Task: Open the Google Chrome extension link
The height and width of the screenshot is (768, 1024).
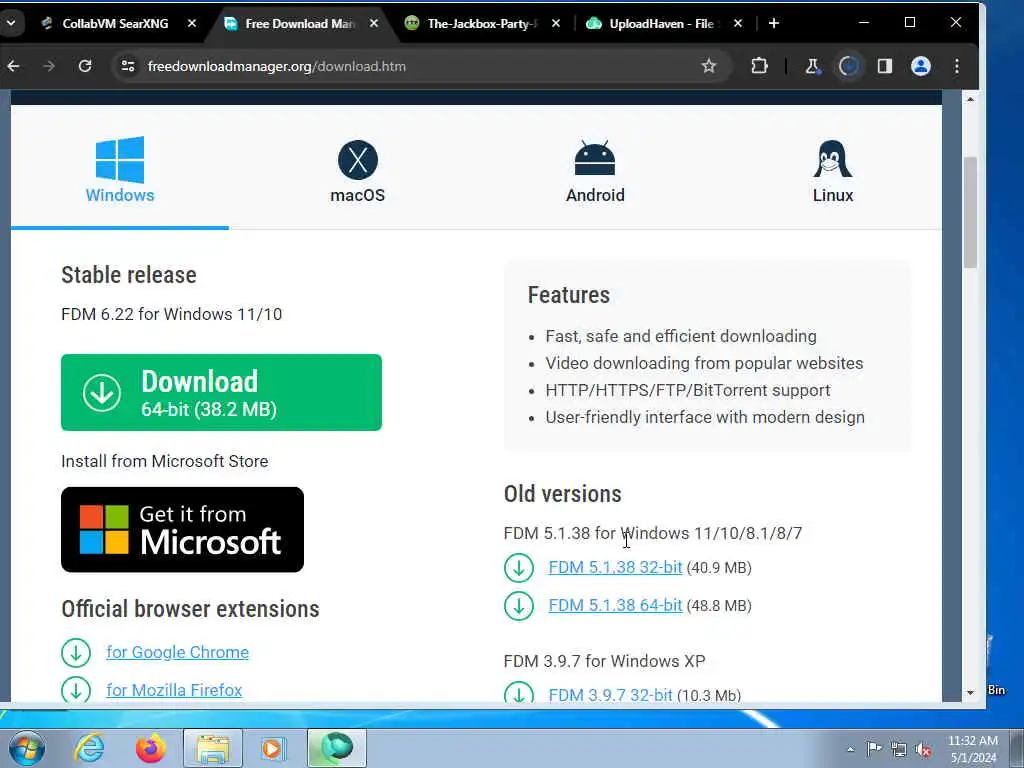Action: click(x=177, y=652)
